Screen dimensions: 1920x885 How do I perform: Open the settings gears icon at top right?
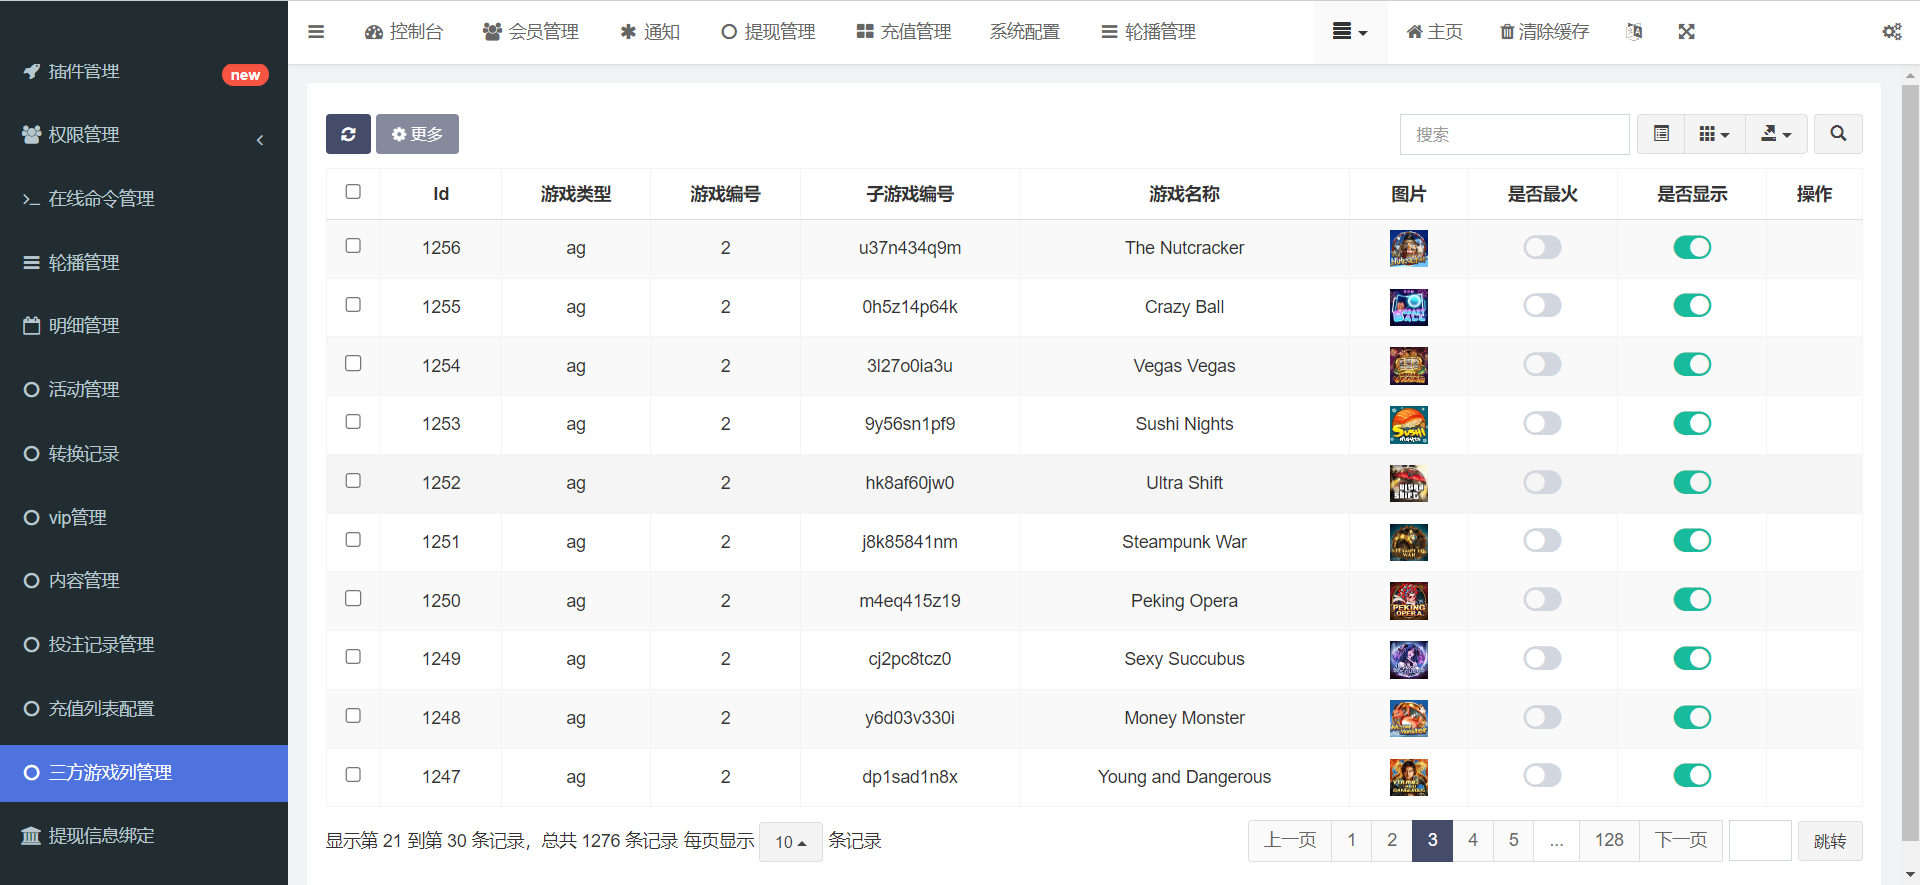pos(1891,32)
